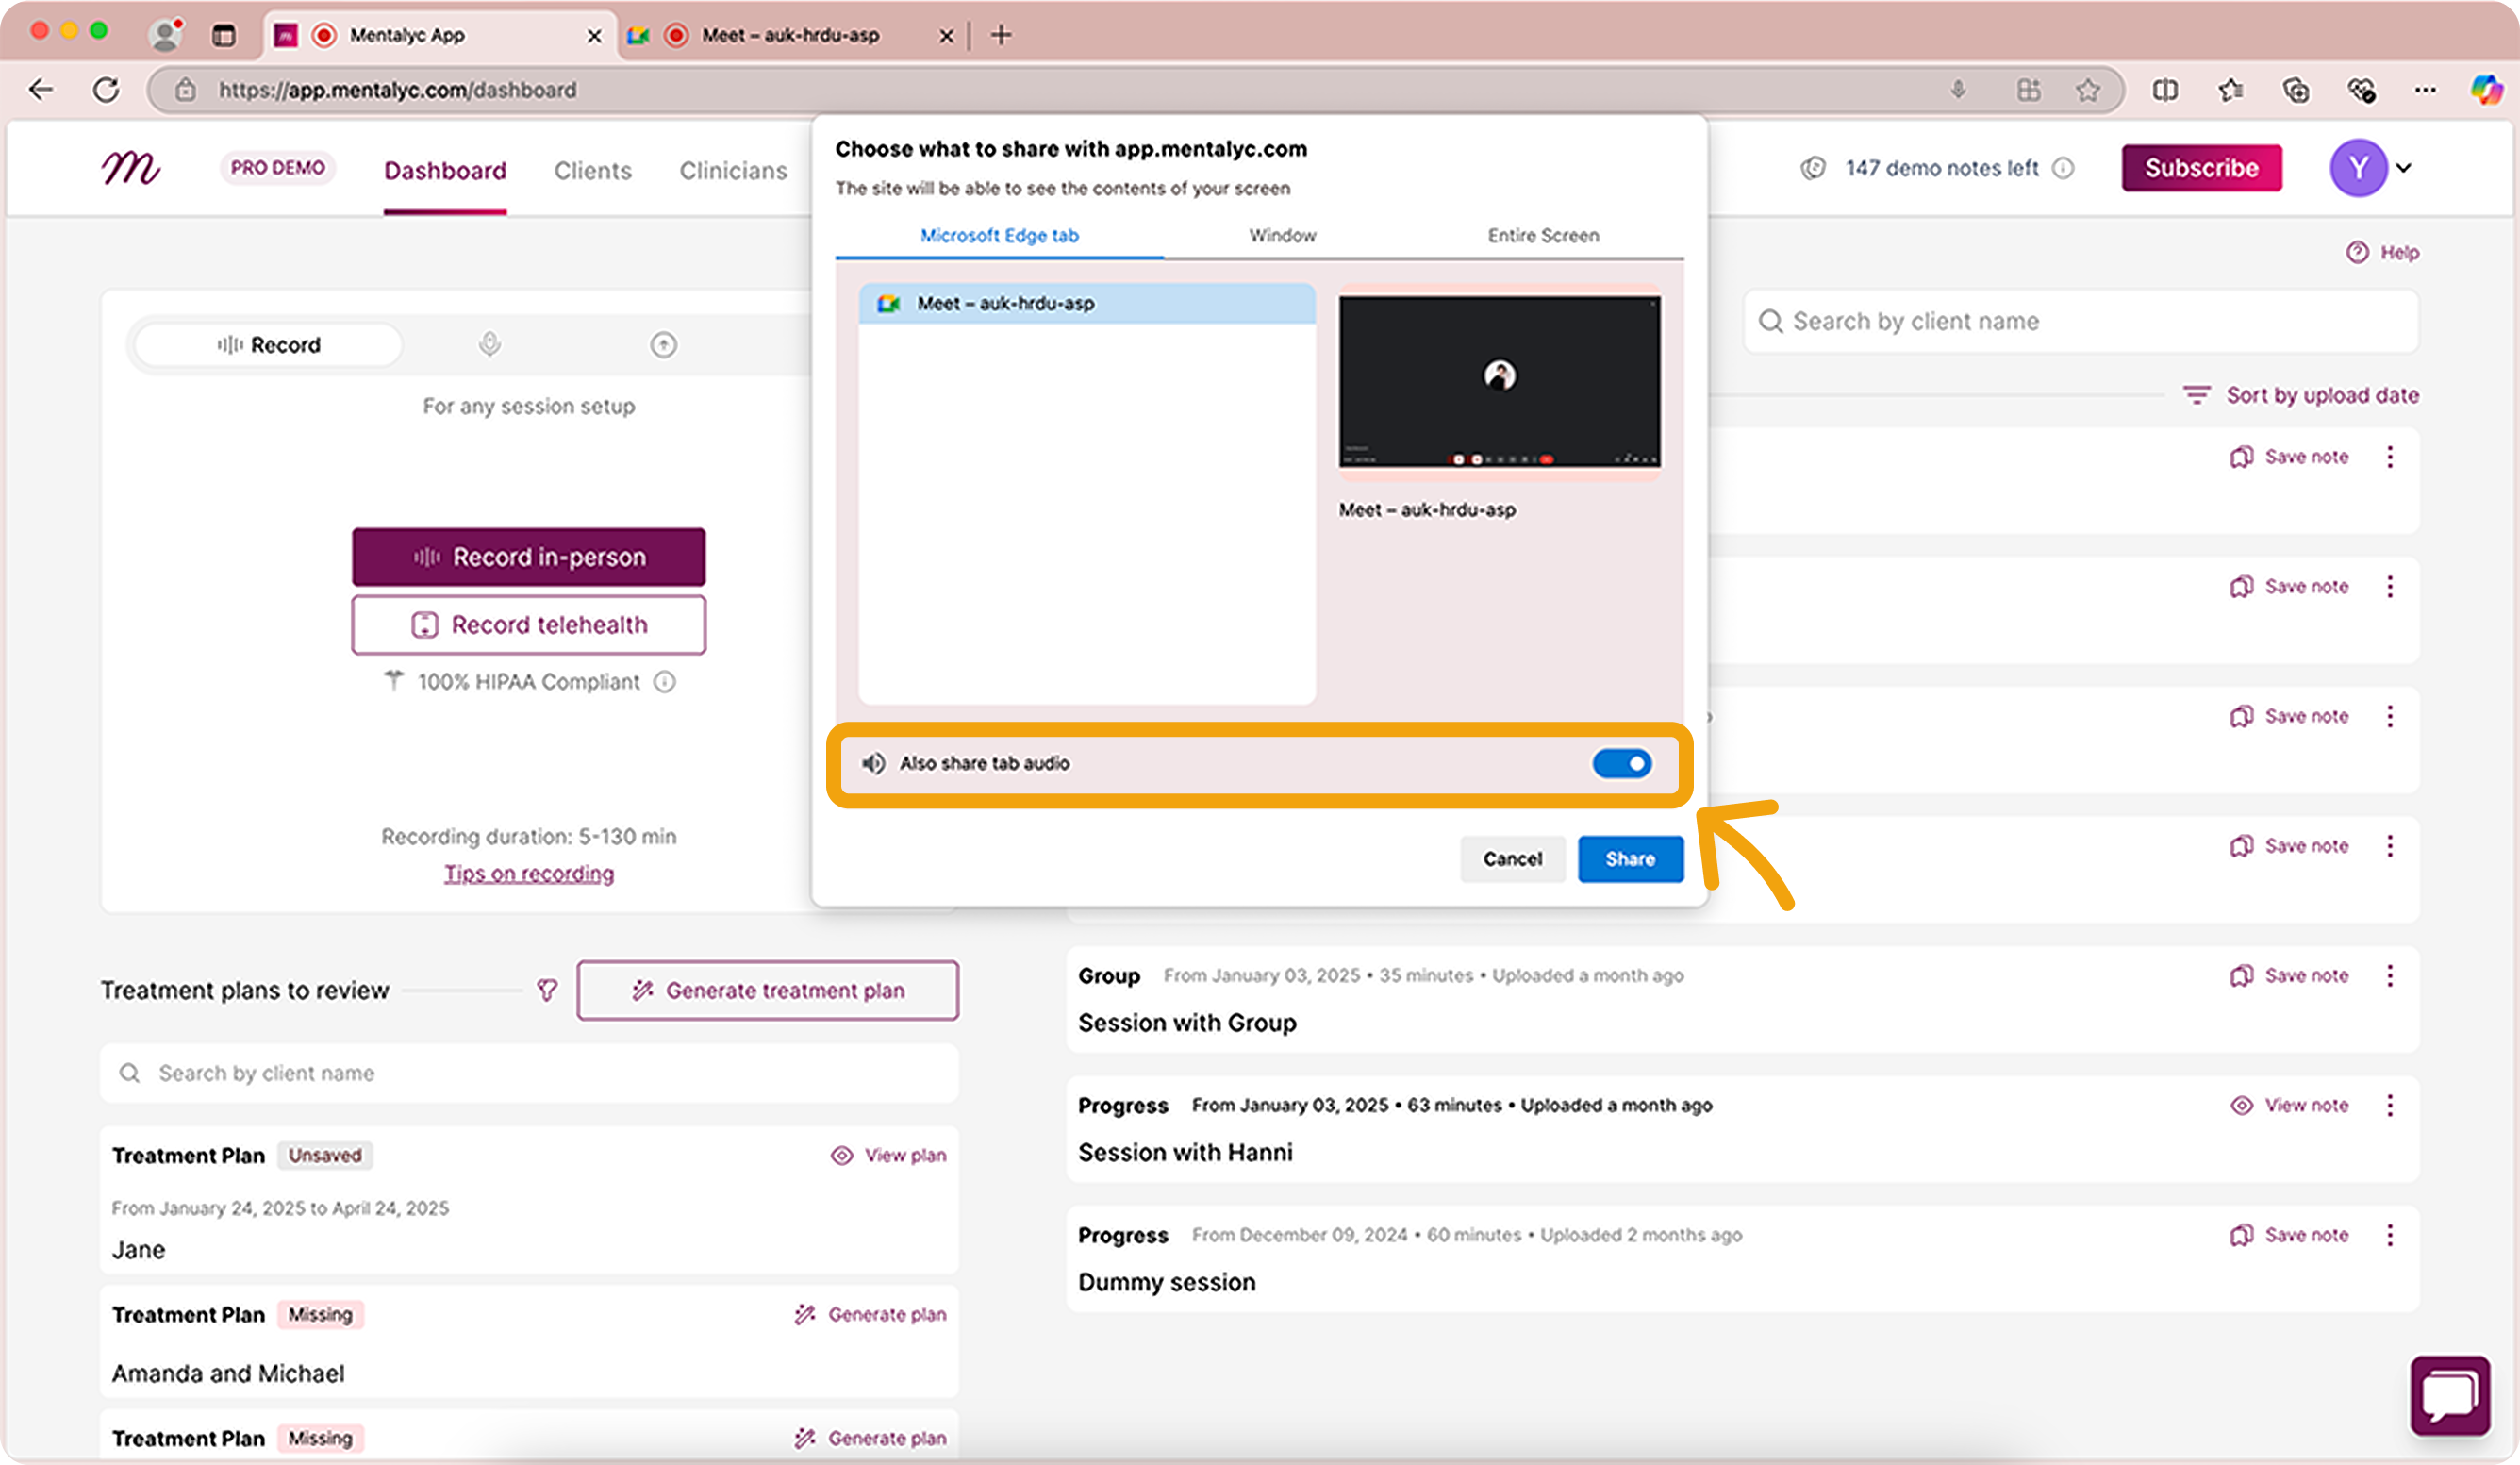
Task: Click the upload arrow icon in Record panel
Action: (663, 345)
